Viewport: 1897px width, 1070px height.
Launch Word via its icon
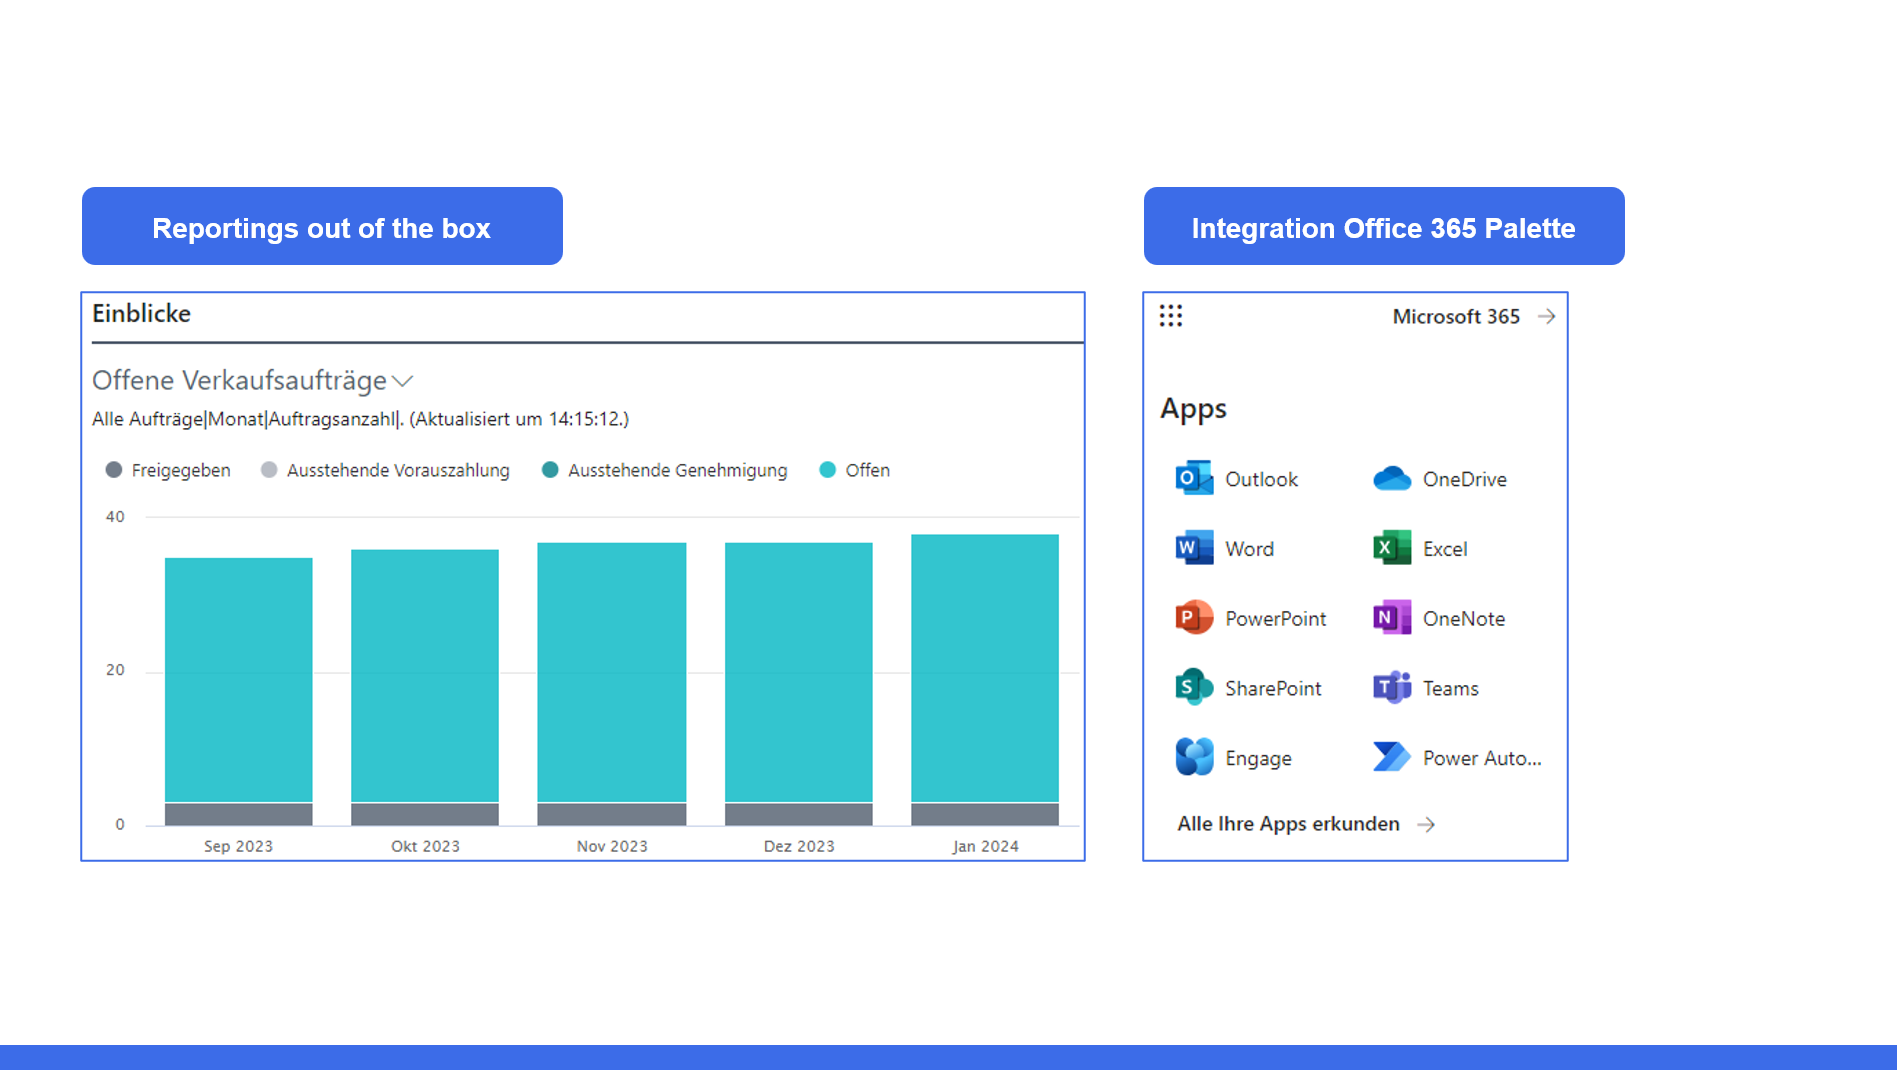pyautogui.click(x=1194, y=548)
